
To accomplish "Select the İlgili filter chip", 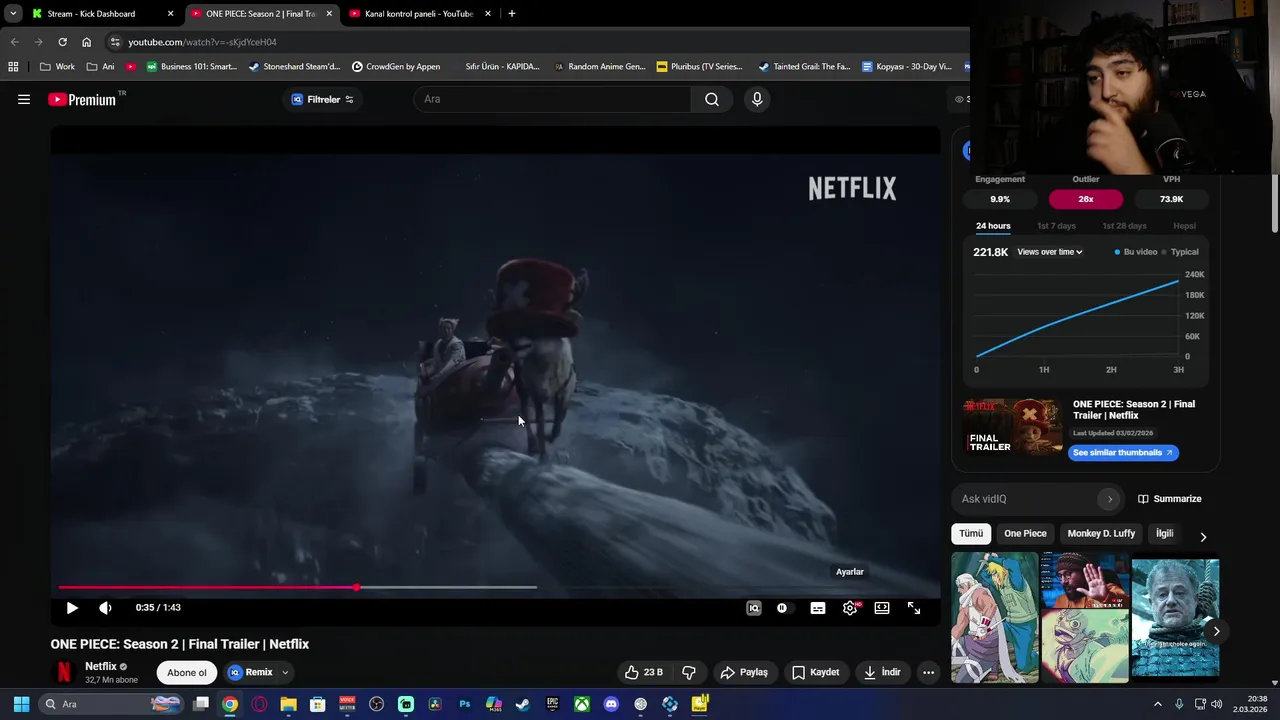I will 1164,534.
